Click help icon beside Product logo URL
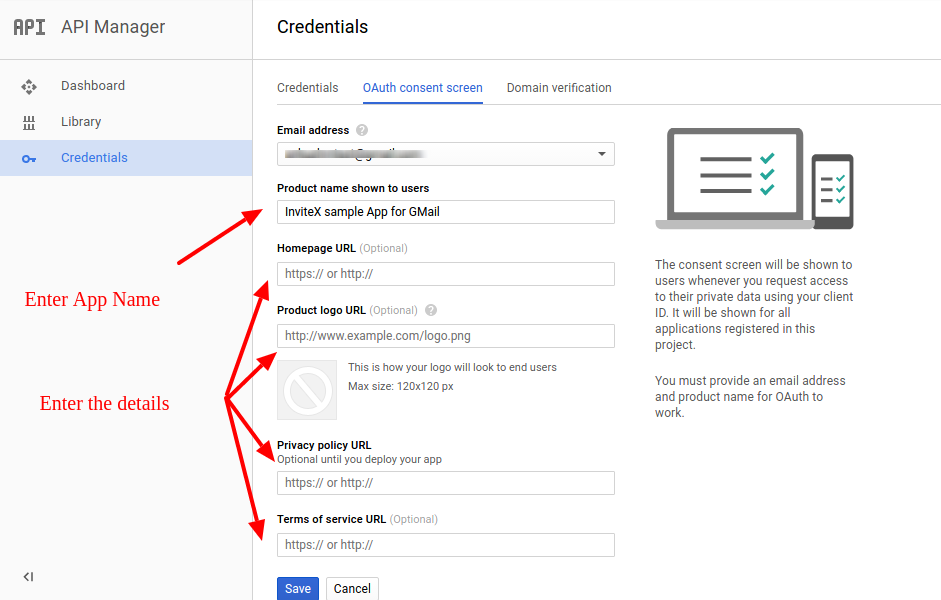The height and width of the screenshot is (600, 941). (431, 310)
